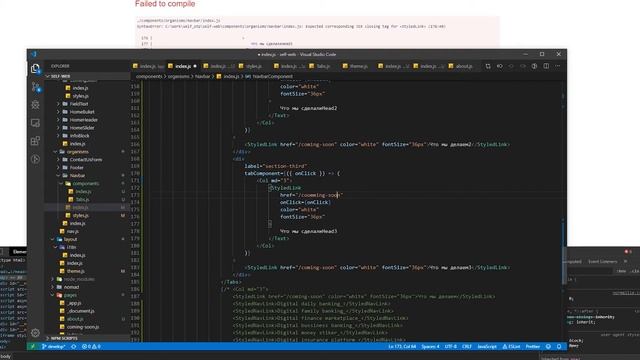Switch to the Tabs.js editor tab
Screen dimensions: 640x360
[x=323, y=66]
